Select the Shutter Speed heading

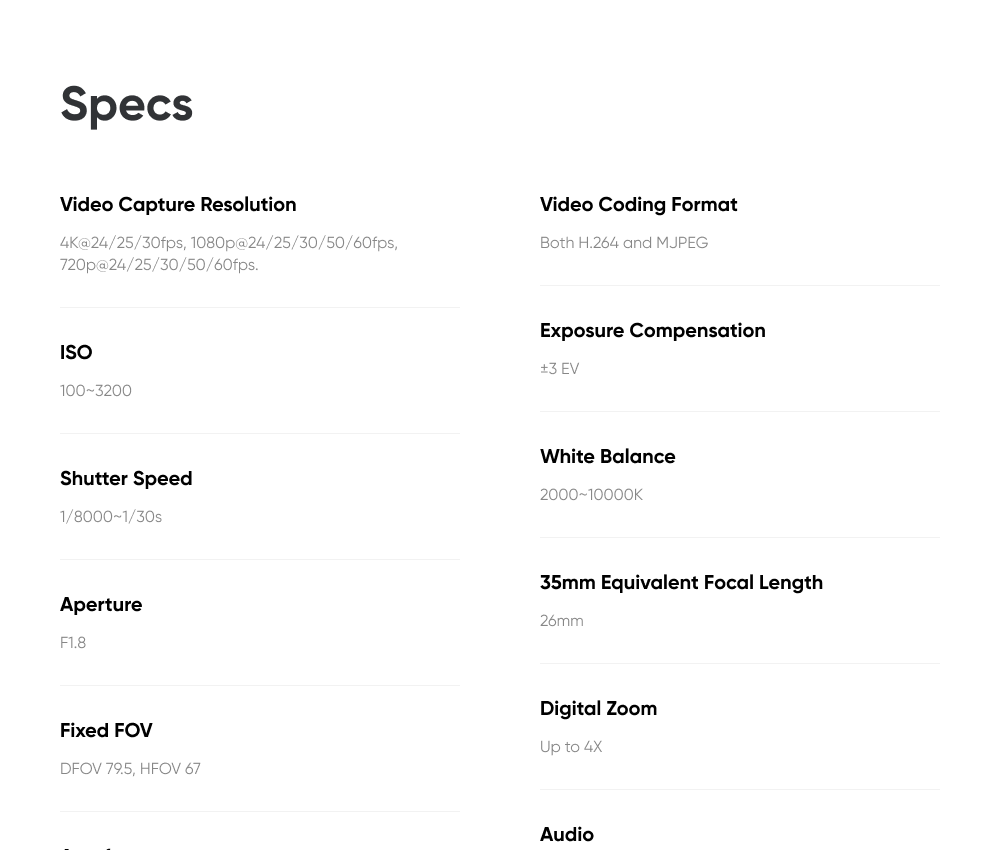pyautogui.click(x=126, y=479)
